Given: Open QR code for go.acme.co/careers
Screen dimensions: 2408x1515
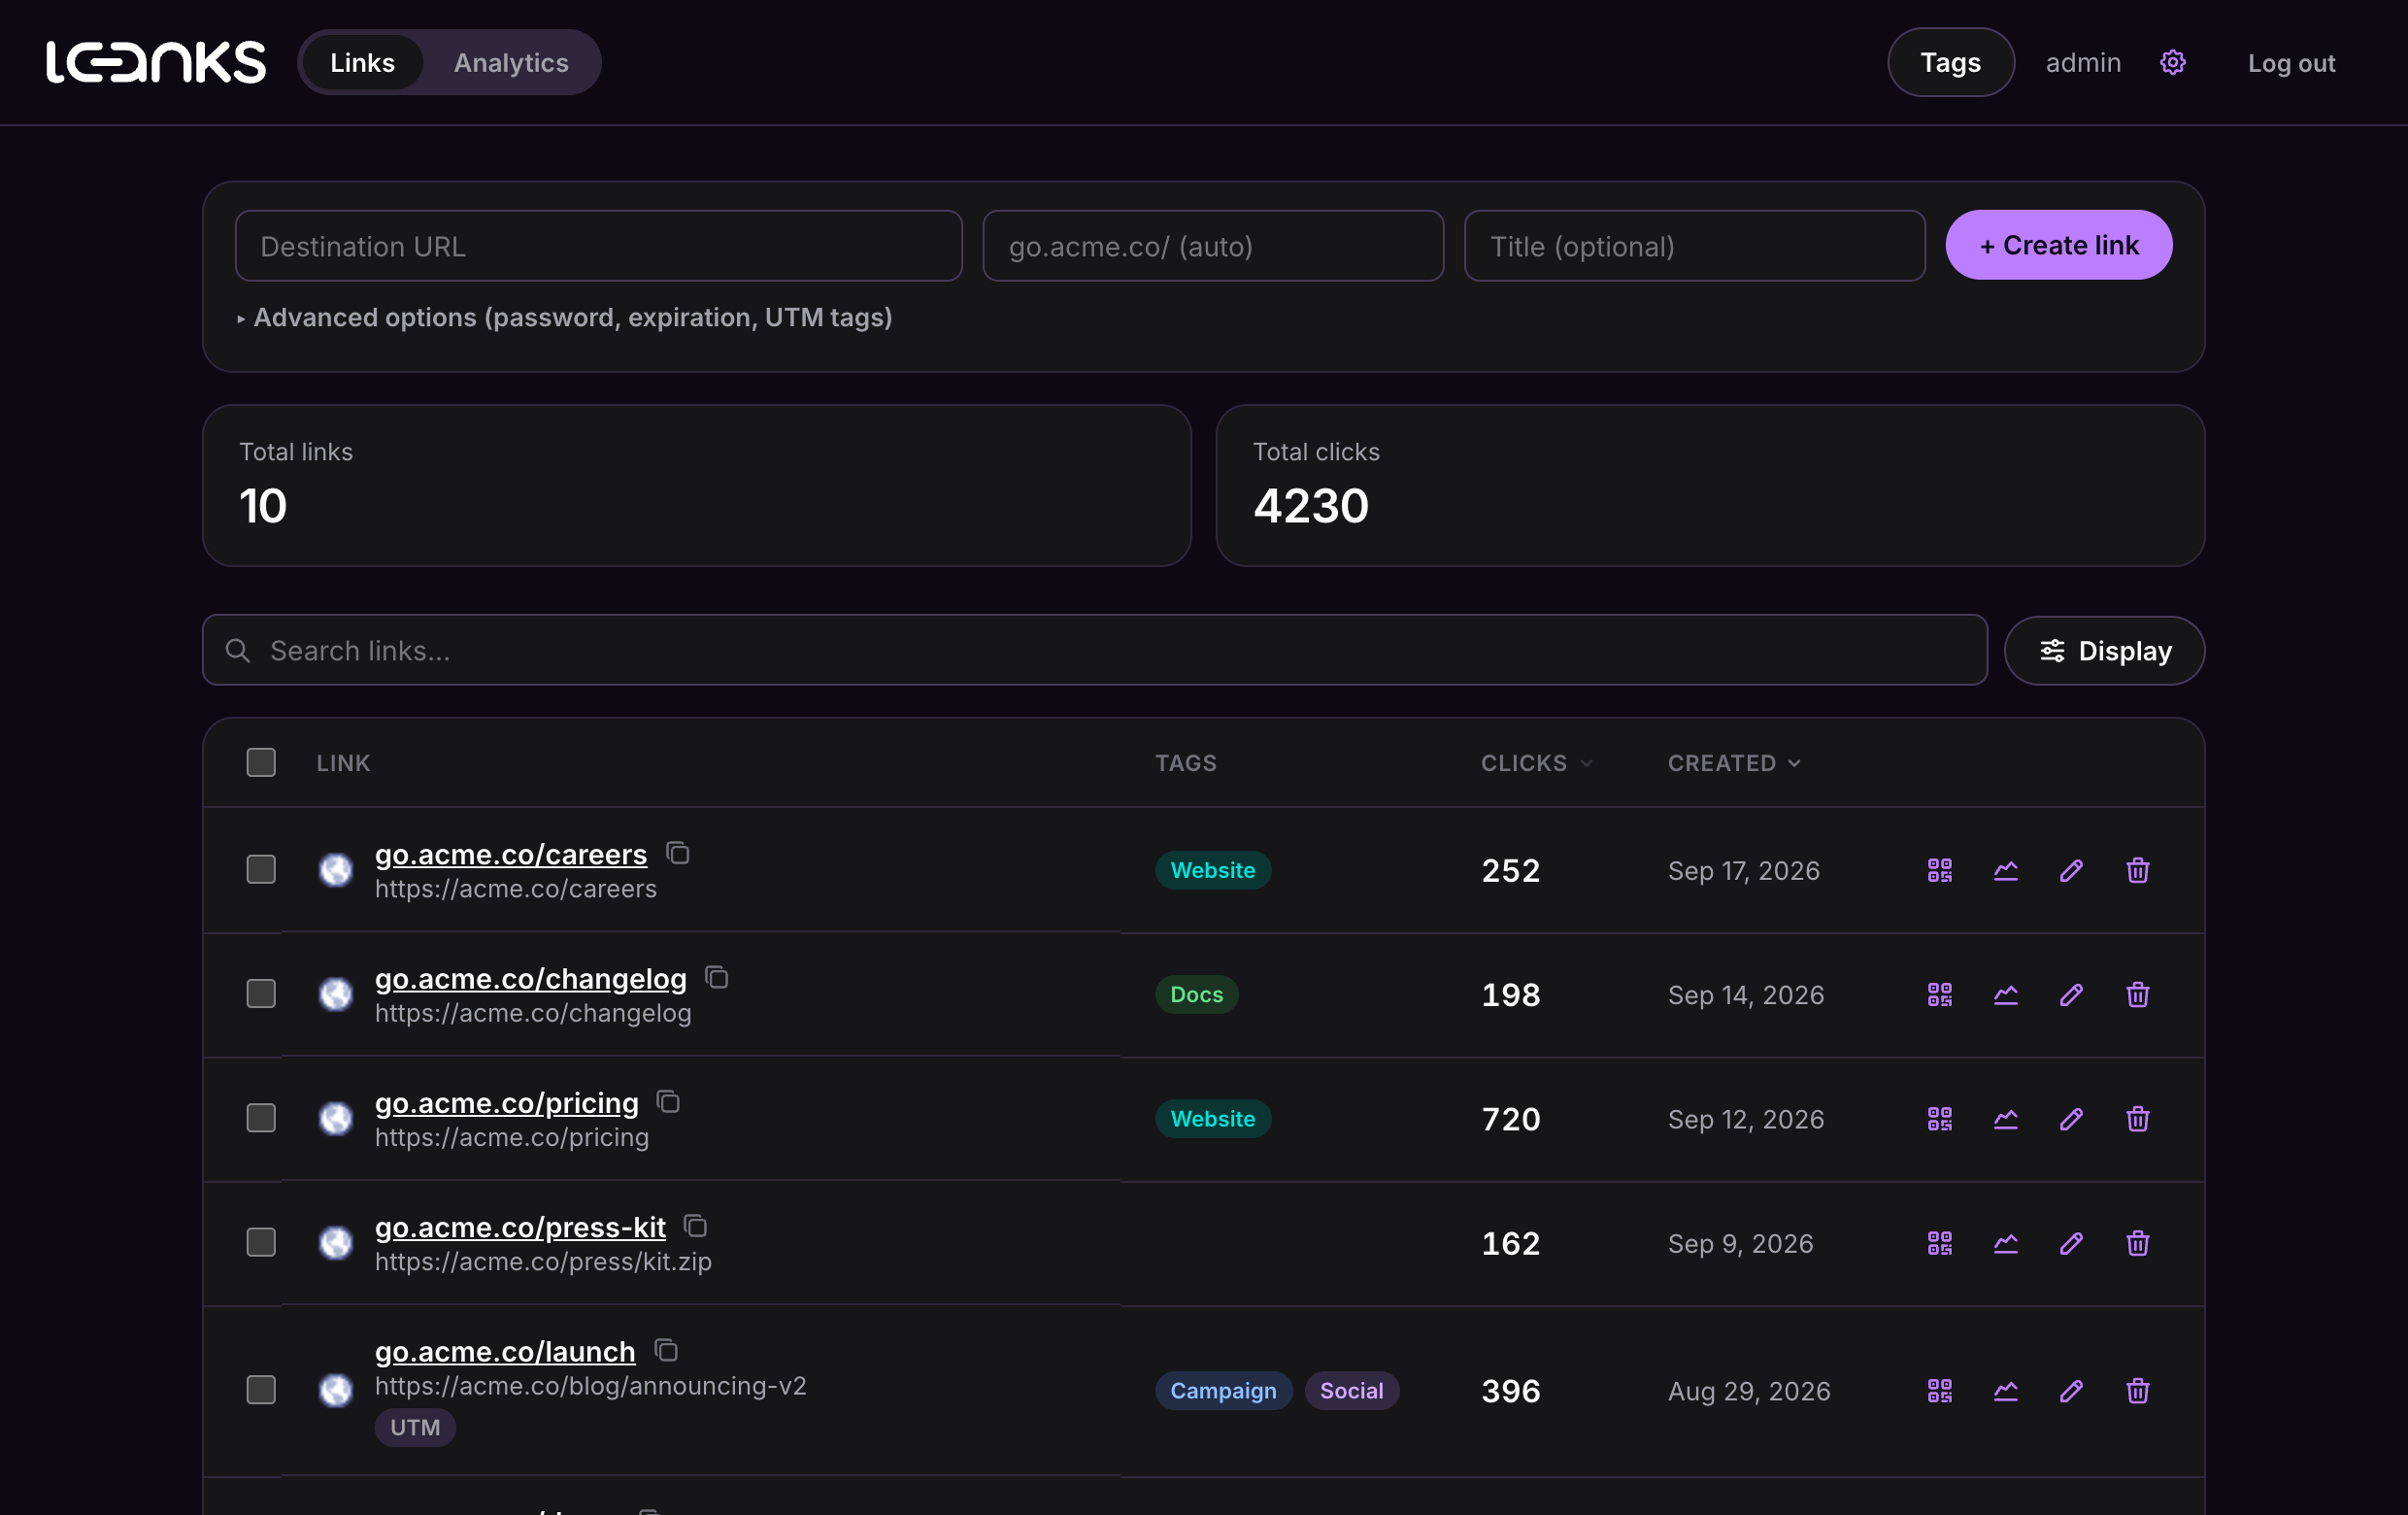Looking at the screenshot, I should [1939, 870].
